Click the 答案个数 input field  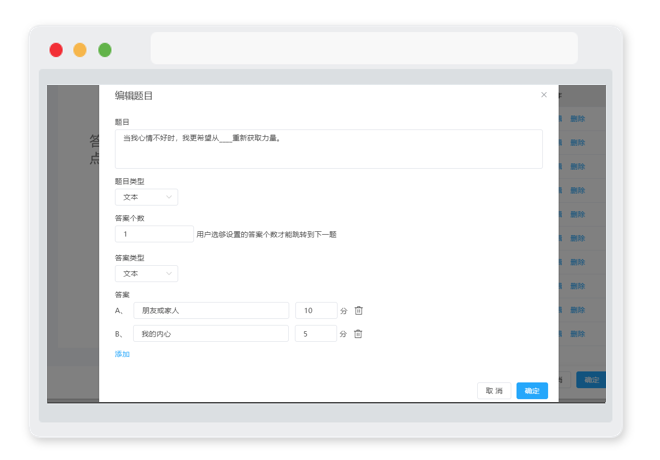(154, 234)
